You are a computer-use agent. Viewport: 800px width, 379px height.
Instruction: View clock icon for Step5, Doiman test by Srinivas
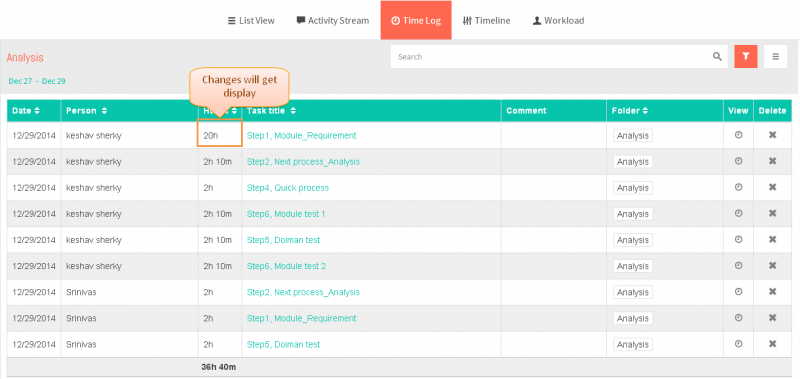click(x=738, y=344)
